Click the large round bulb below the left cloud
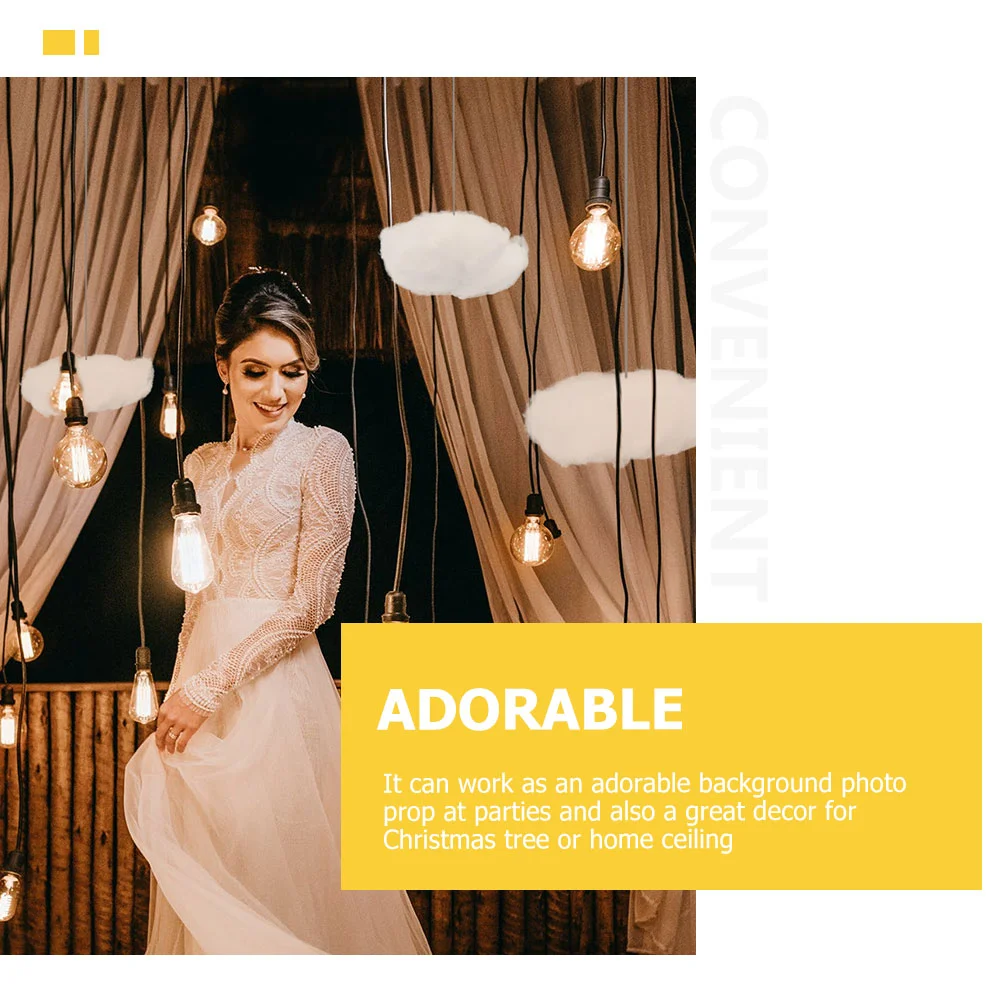This screenshot has width=1002, height=1002. (79, 454)
